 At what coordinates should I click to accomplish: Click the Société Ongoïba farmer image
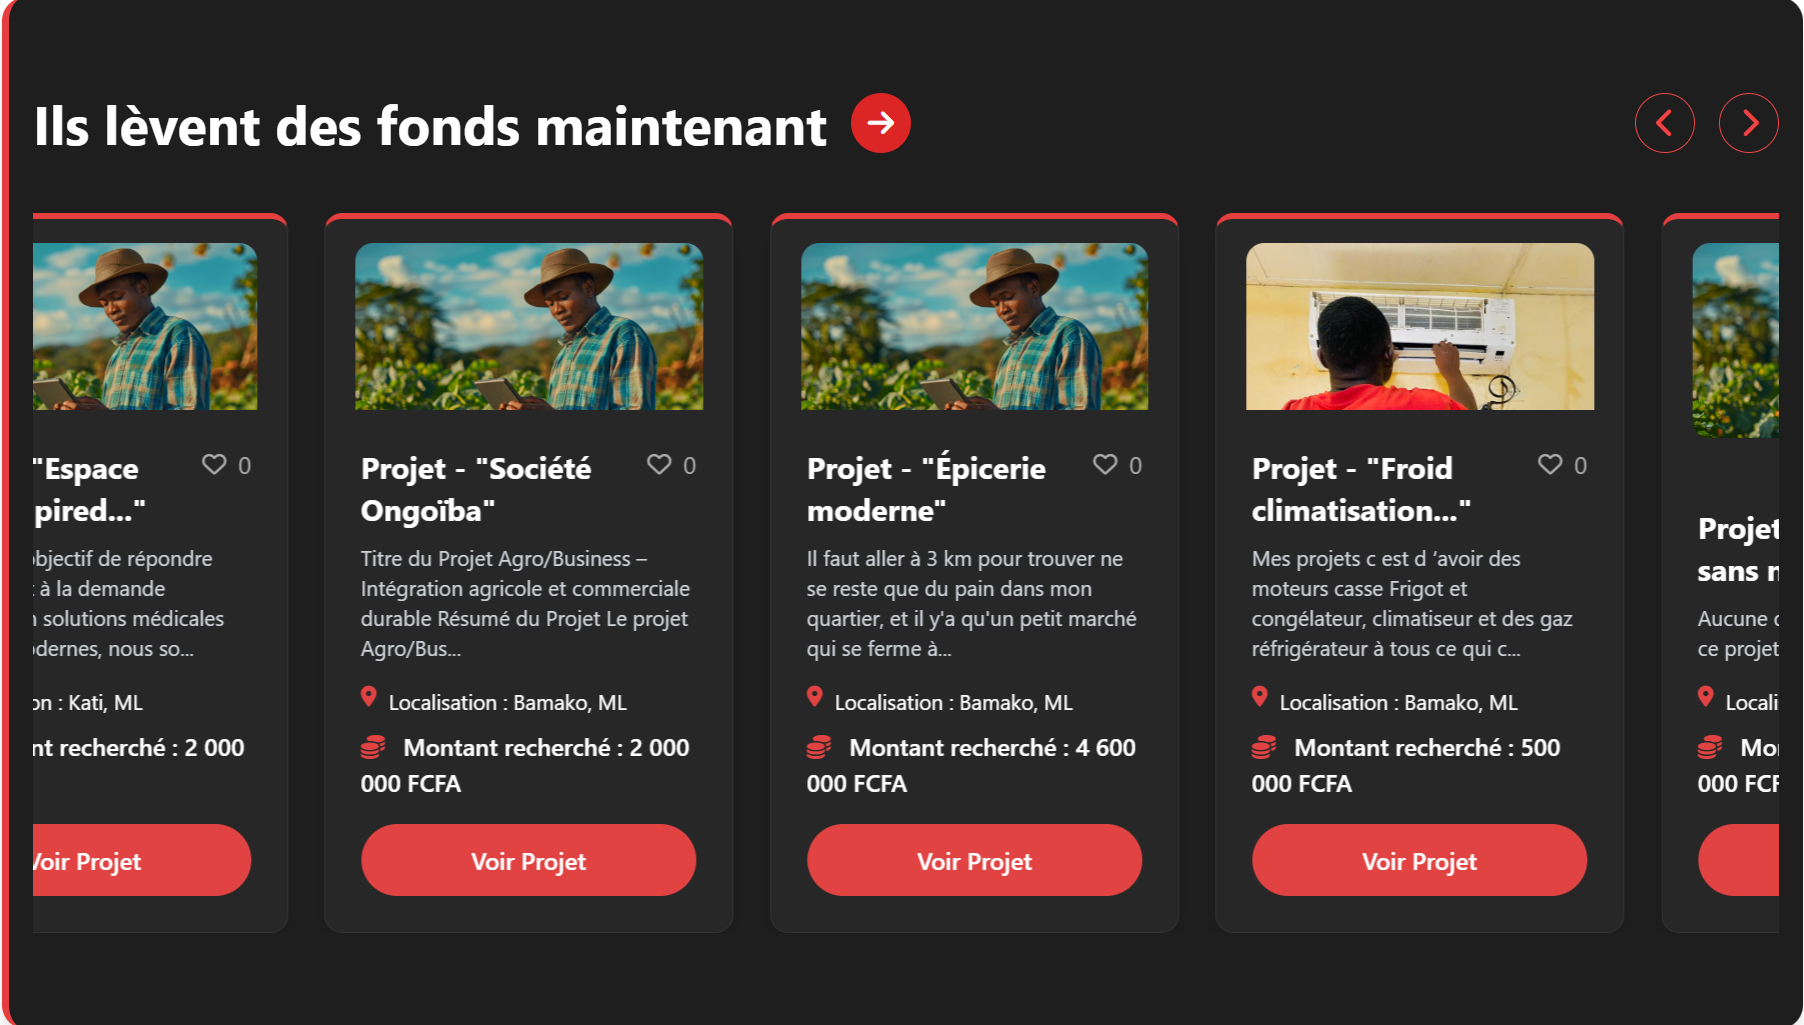click(x=528, y=326)
